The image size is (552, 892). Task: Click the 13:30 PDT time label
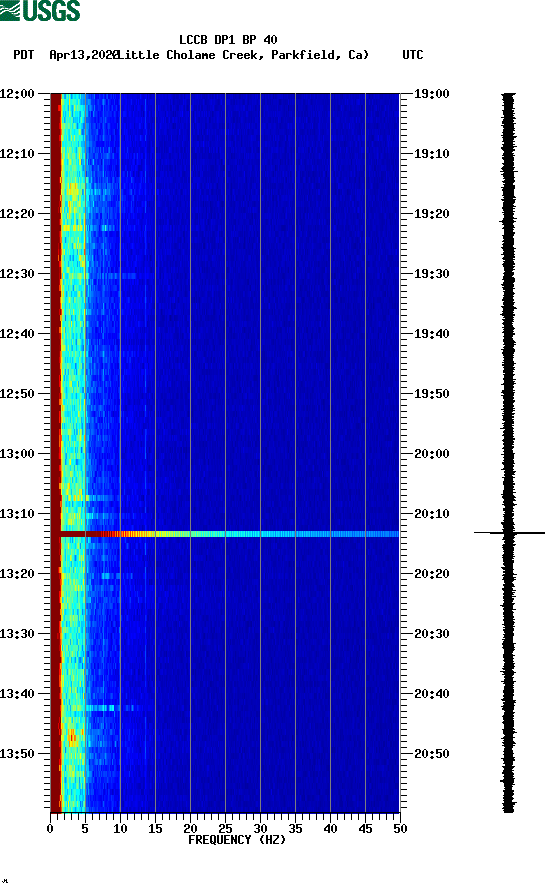[17, 634]
